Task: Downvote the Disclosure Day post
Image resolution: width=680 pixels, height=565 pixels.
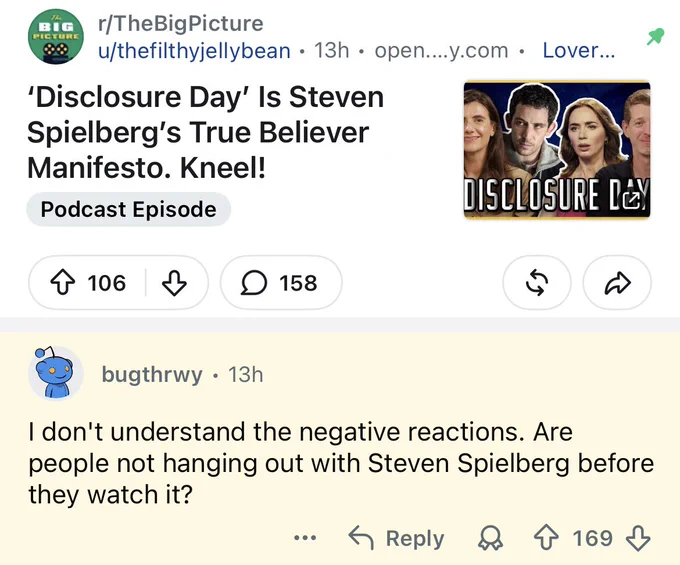Action: click(x=174, y=283)
